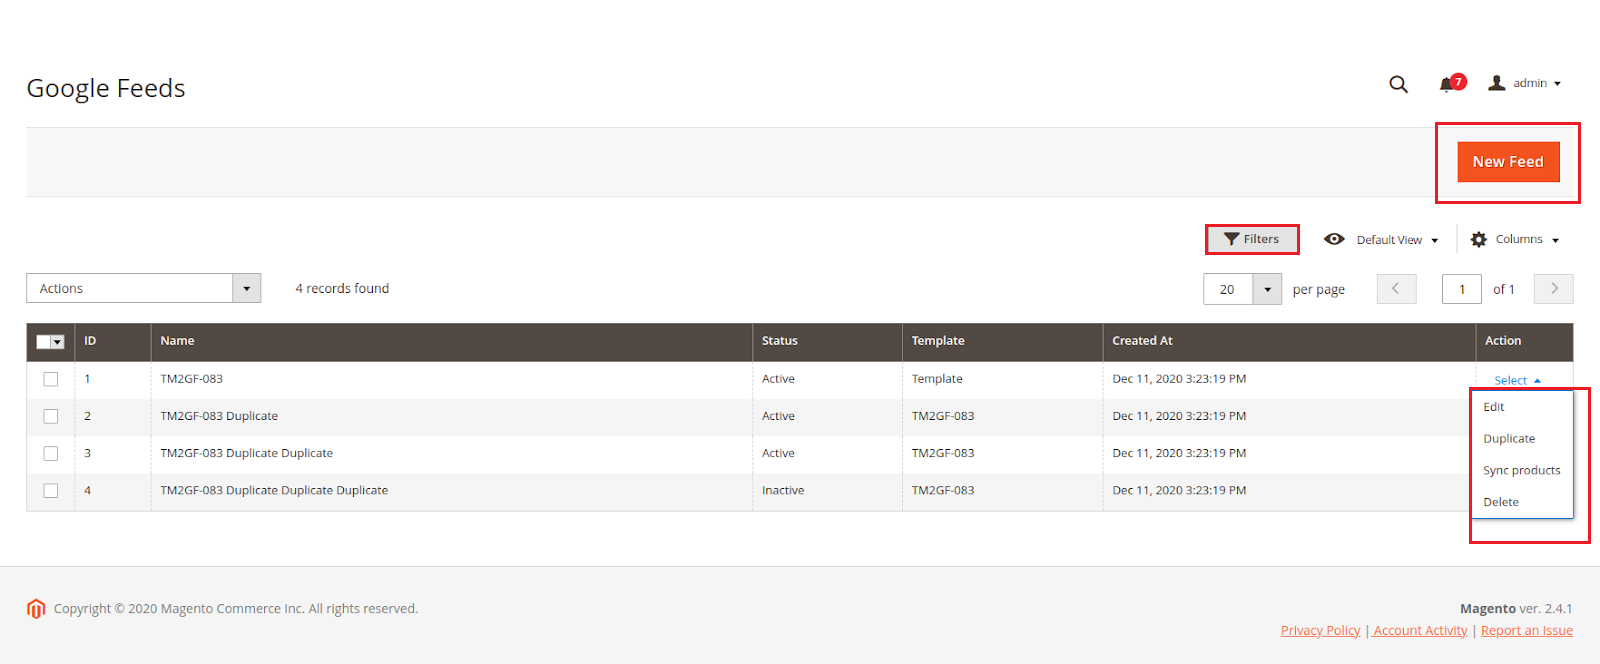Click the name TM2GF-083 Duplicate Duplicate Duplicate
The width and height of the screenshot is (1600, 664).
pyautogui.click(x=274, y=490)
